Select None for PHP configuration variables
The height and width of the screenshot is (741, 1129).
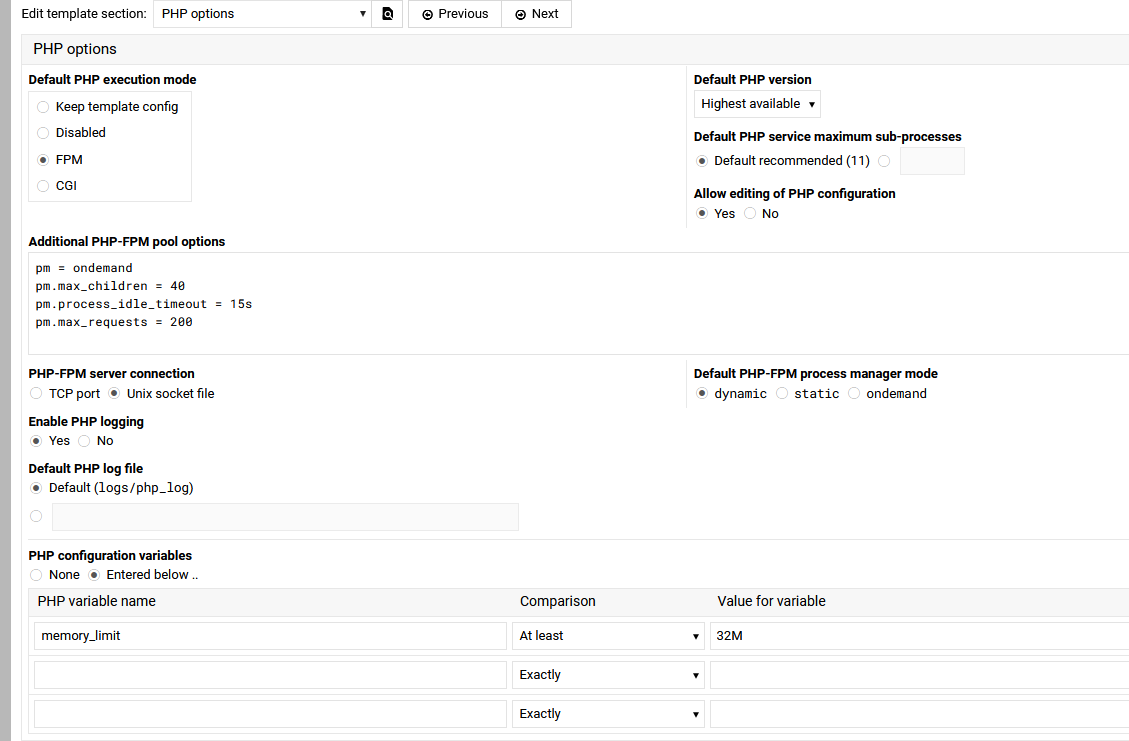point(36,575)
